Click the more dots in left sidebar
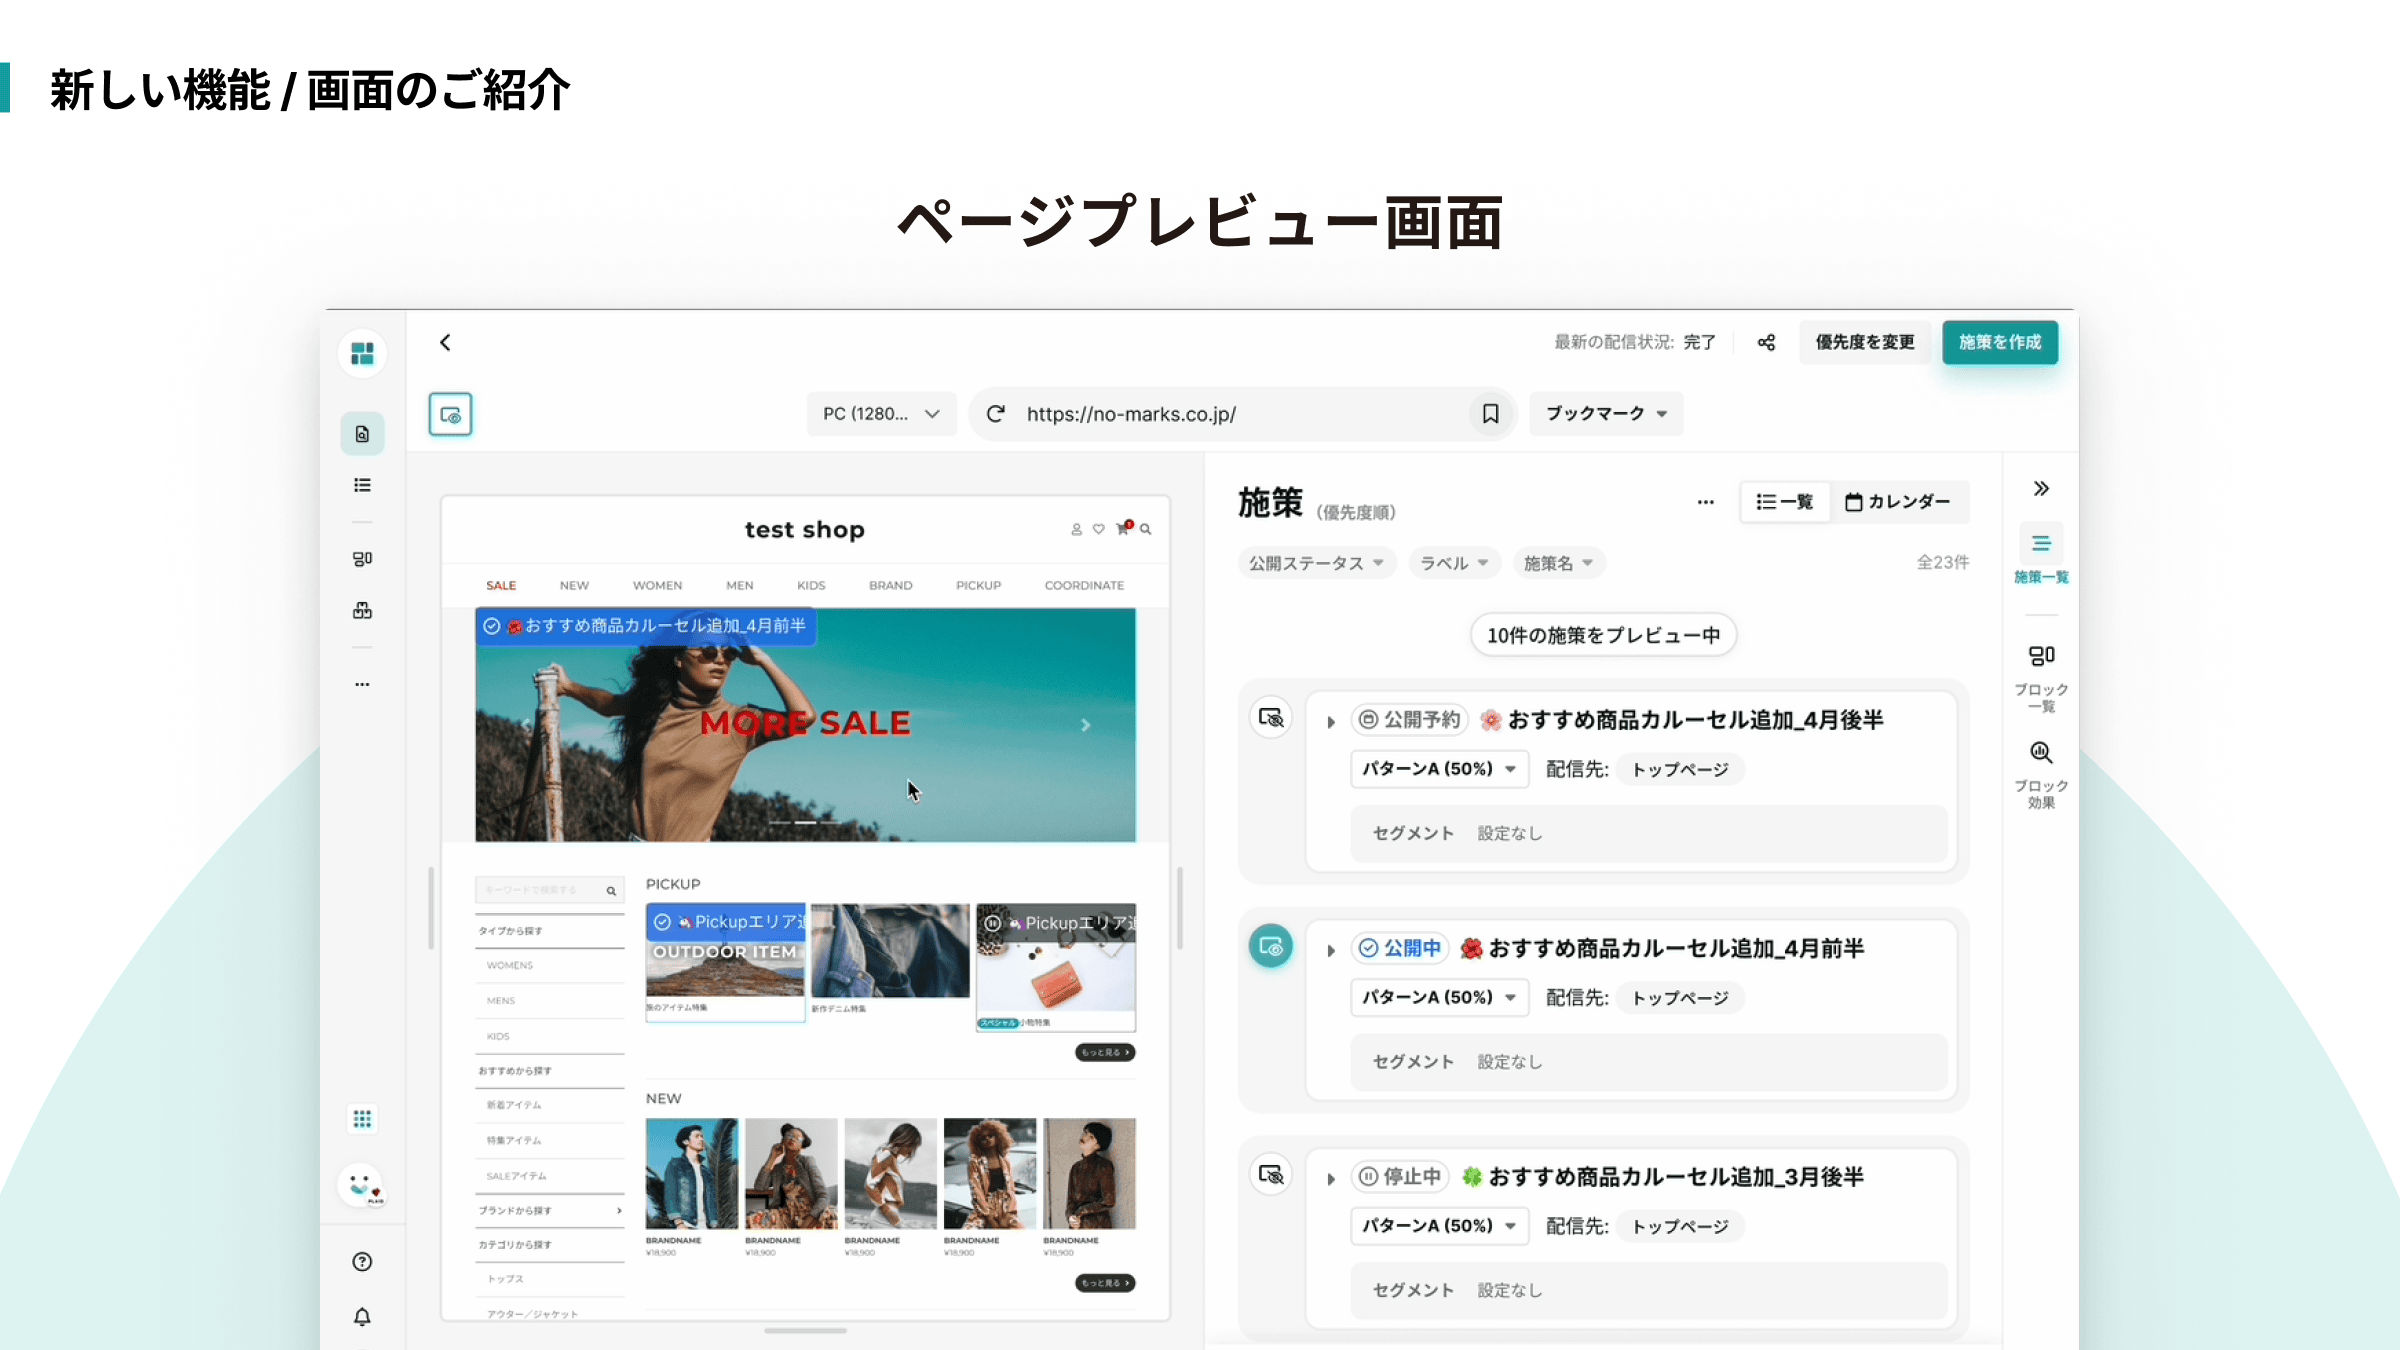The image size is (2400, 1350). (x=362, y=684)
